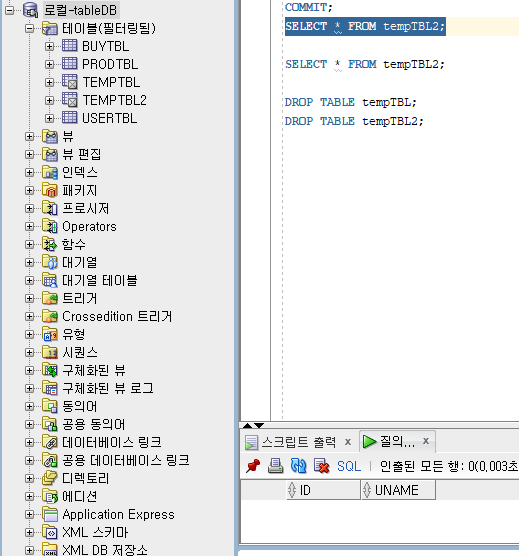
Task: Select the Crossedition 트리거 tree item
Action: pos(117,316)
